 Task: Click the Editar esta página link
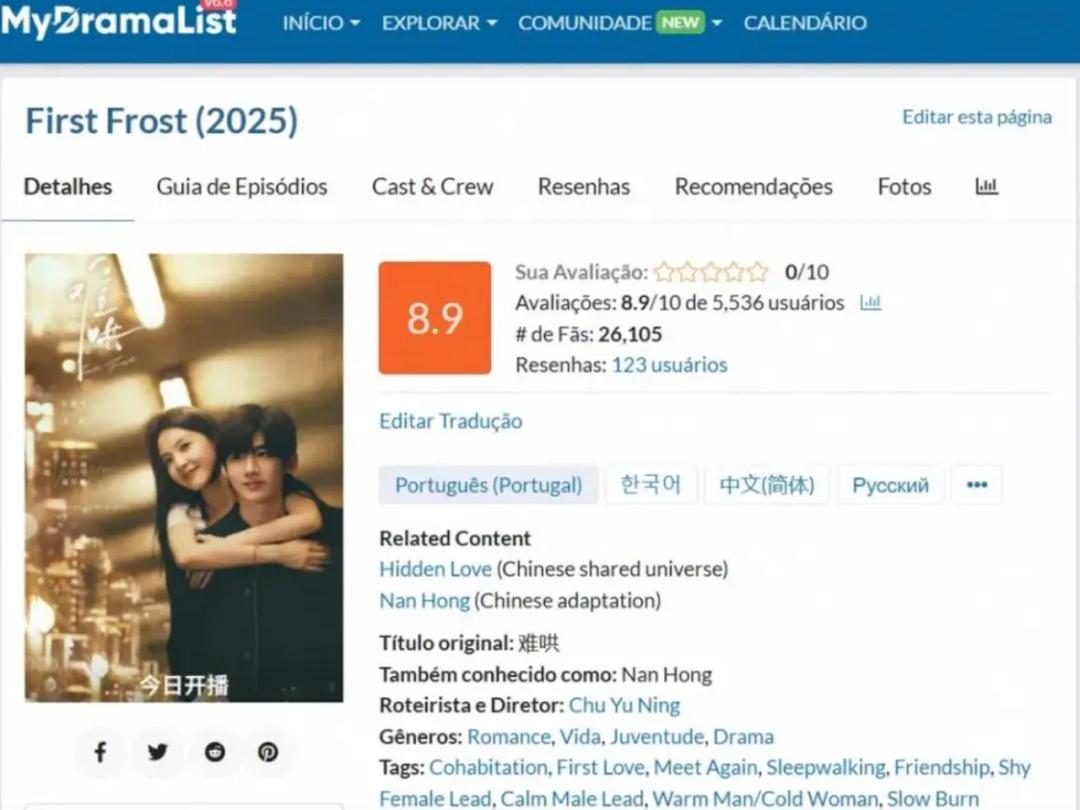pyautogui.click(x=977, y=117)
